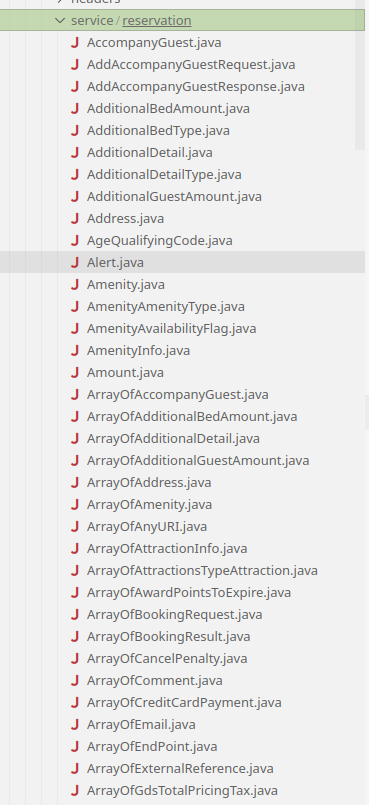This screenshot has width=369, height=805.
Task: Open Amenity.java file
Action: coord(126,285)
